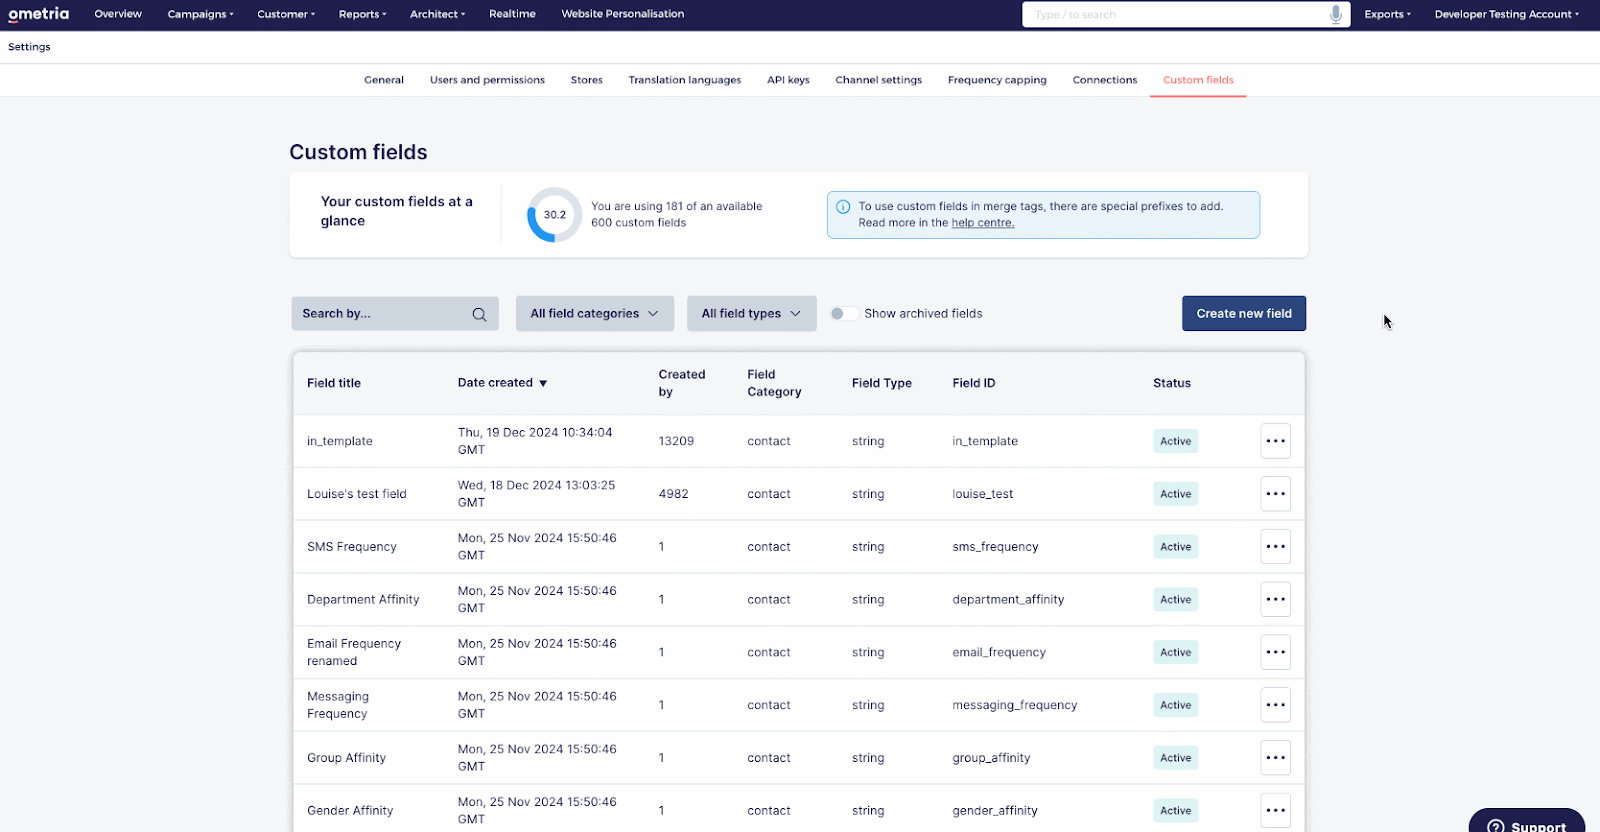Screen dimensions: 1600x832
Task: Click the Settings breadcrumb
Action: click(29, 47)
